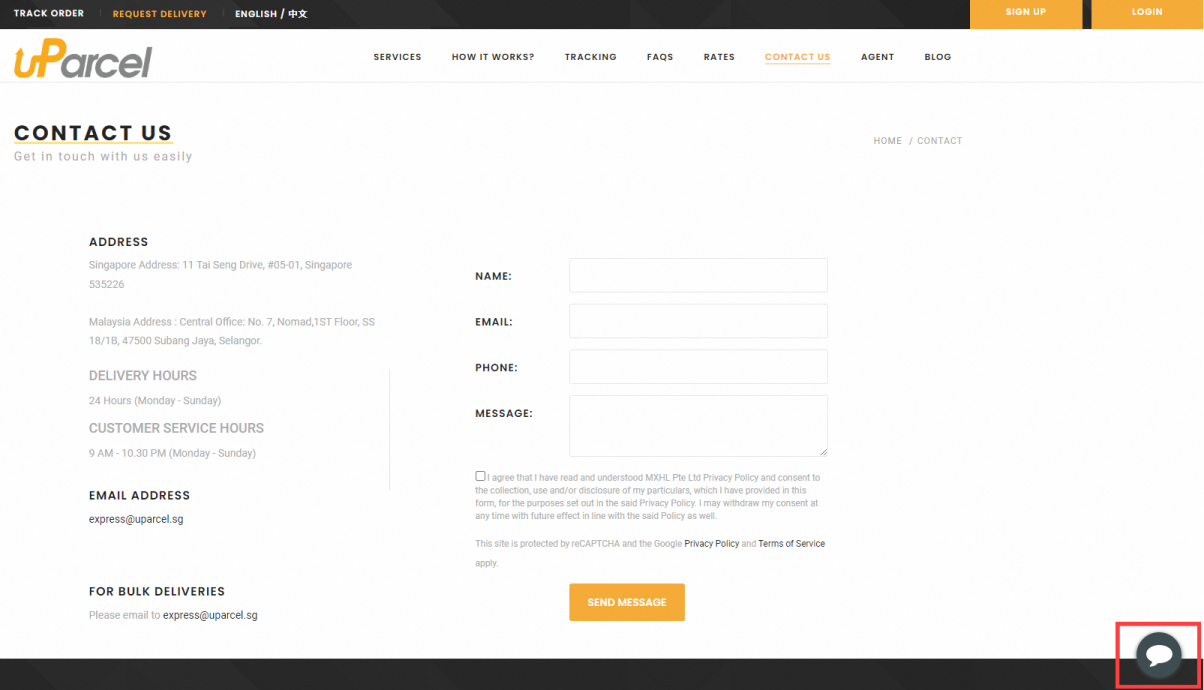Viewport: 1204px width, 690px height.
Task: Click express@uparcel.sg under Email Address
Action: pos(136,519)
